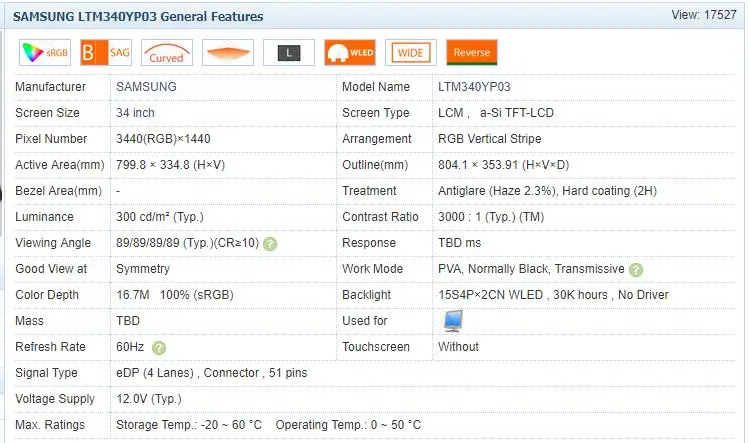
Task: Click the Luminance row label
Action: (44, 217)
